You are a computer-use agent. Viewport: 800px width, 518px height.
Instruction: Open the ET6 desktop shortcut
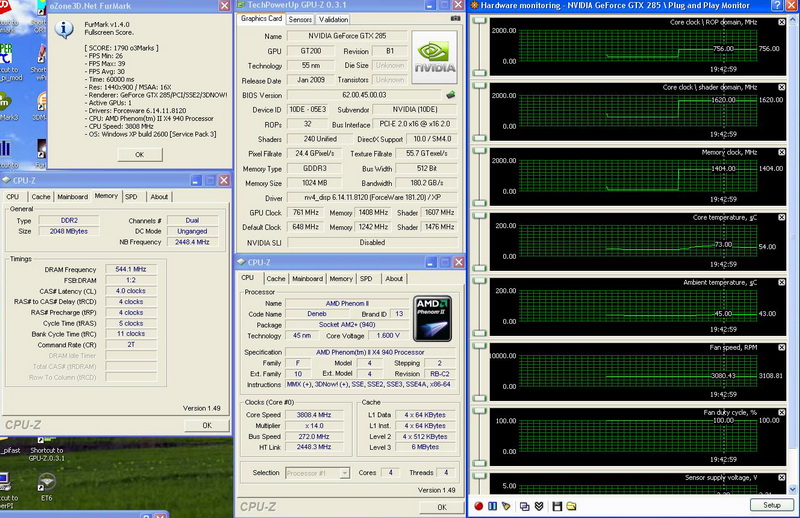click(46, 486)
